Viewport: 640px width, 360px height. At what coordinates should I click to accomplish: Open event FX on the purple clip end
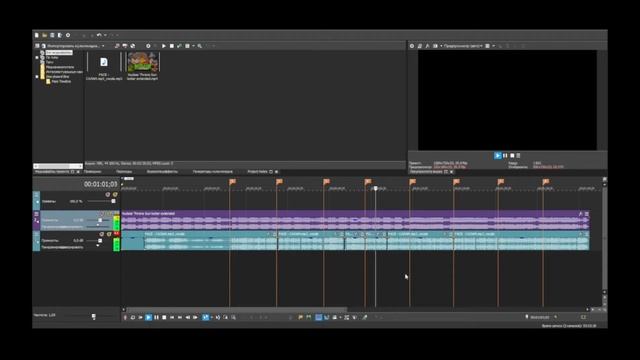580,214
